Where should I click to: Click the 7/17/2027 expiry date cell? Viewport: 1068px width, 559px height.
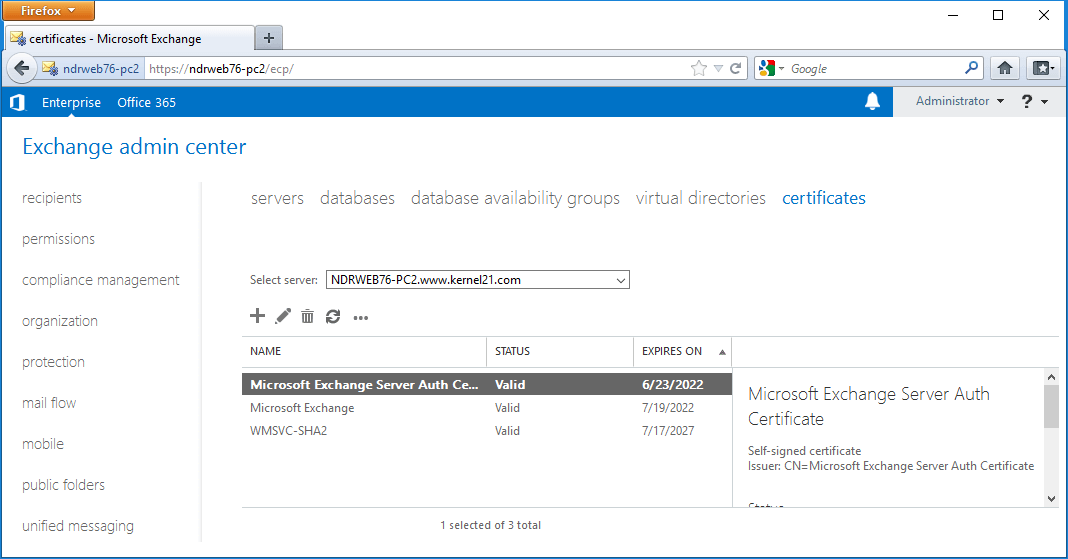click(x=668, y=431)
